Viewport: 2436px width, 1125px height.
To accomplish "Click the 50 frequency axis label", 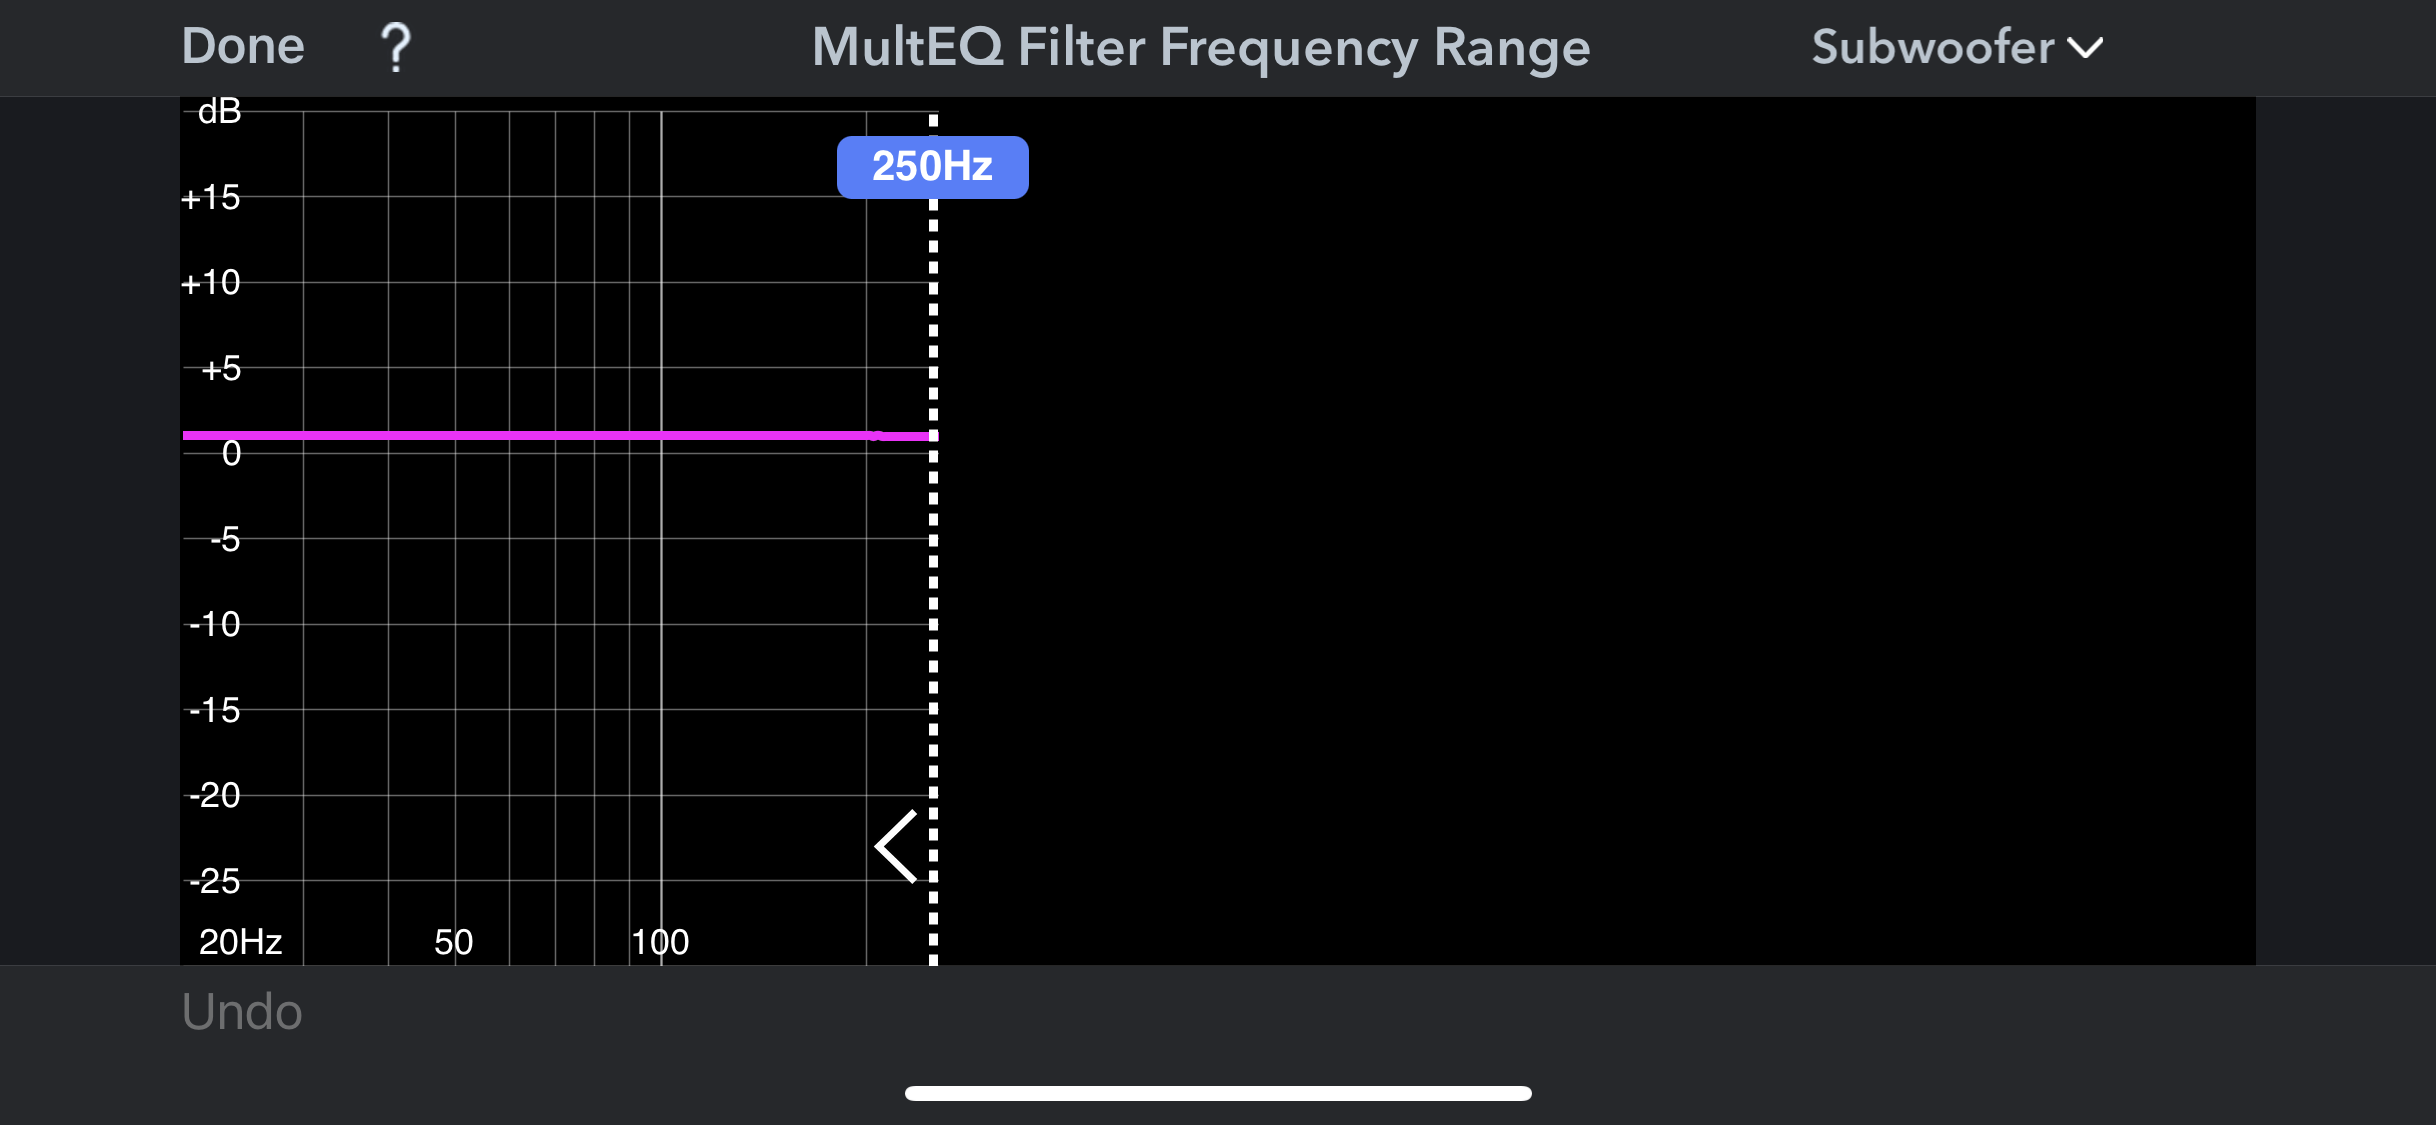I will point(453,942).
